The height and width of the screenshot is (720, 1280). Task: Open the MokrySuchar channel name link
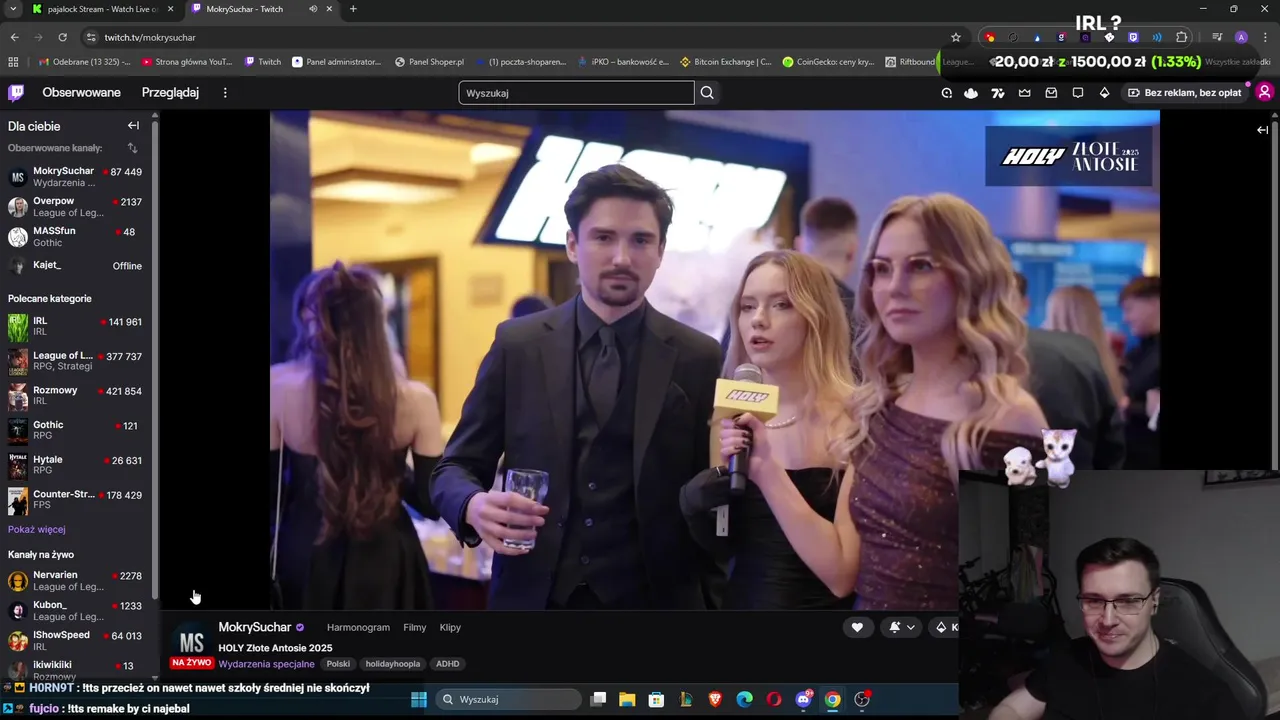255,627
